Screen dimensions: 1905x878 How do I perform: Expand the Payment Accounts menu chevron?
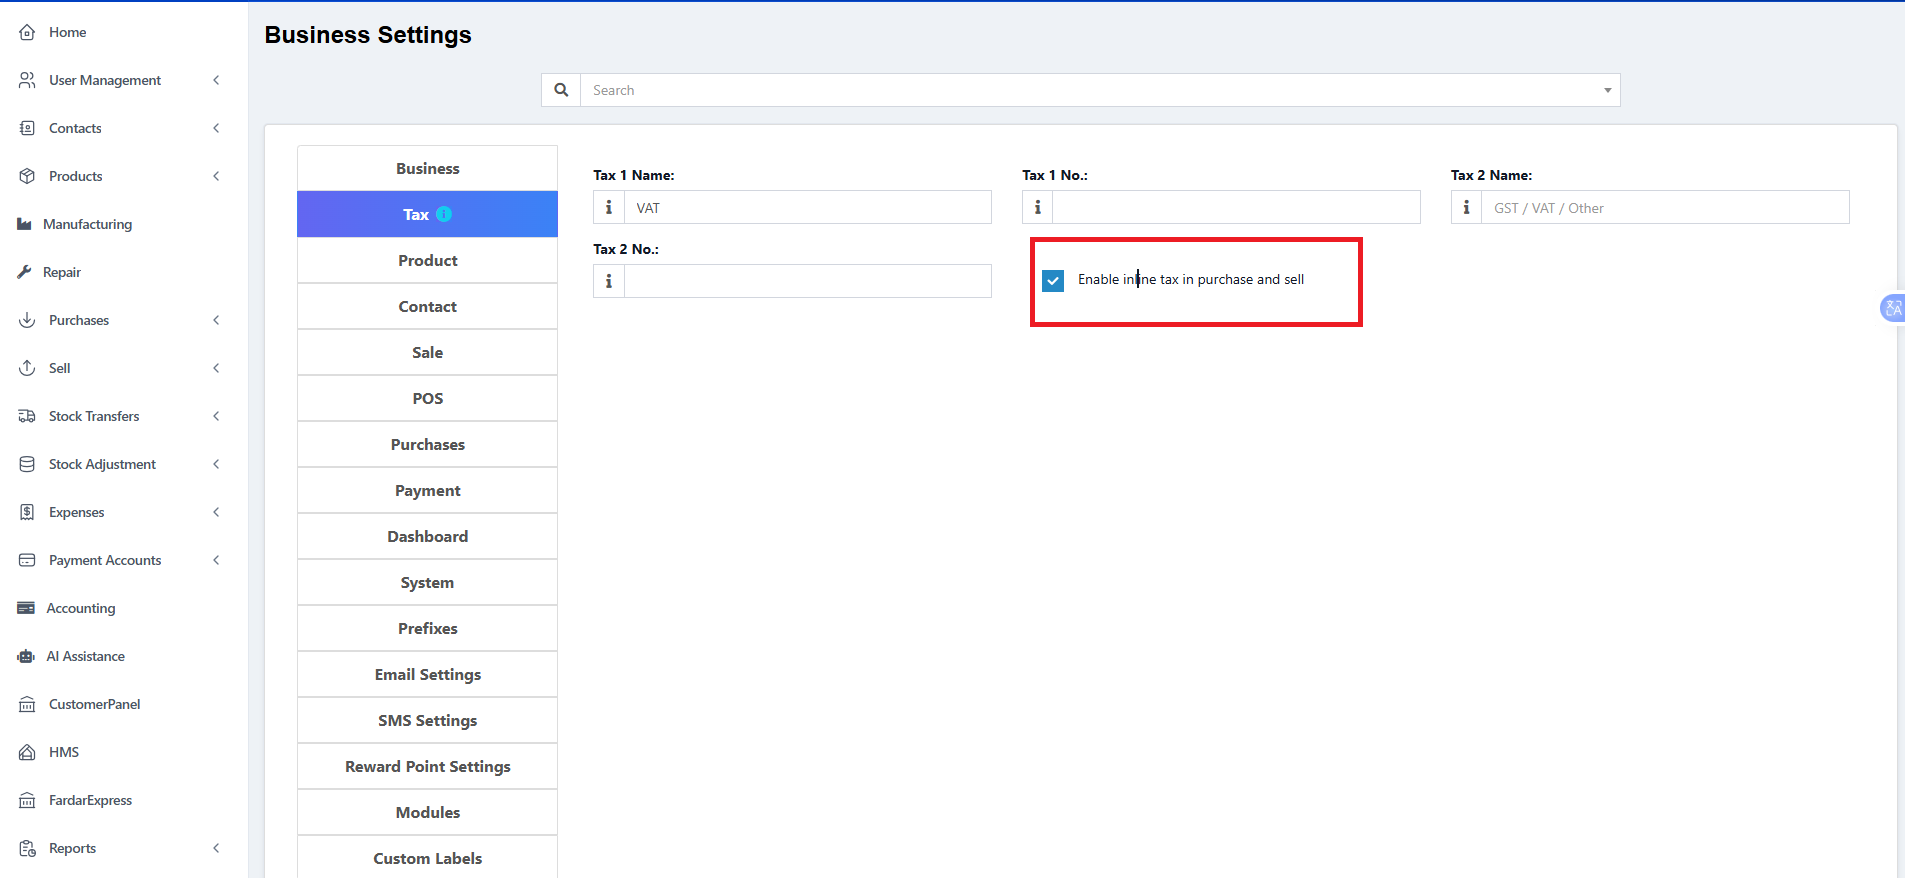click(216, 560)
